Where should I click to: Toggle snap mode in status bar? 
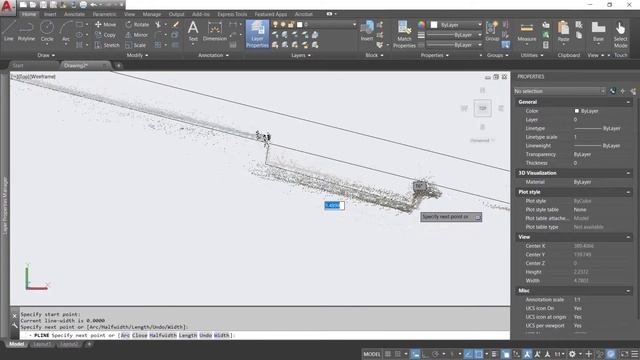point(398,354)
